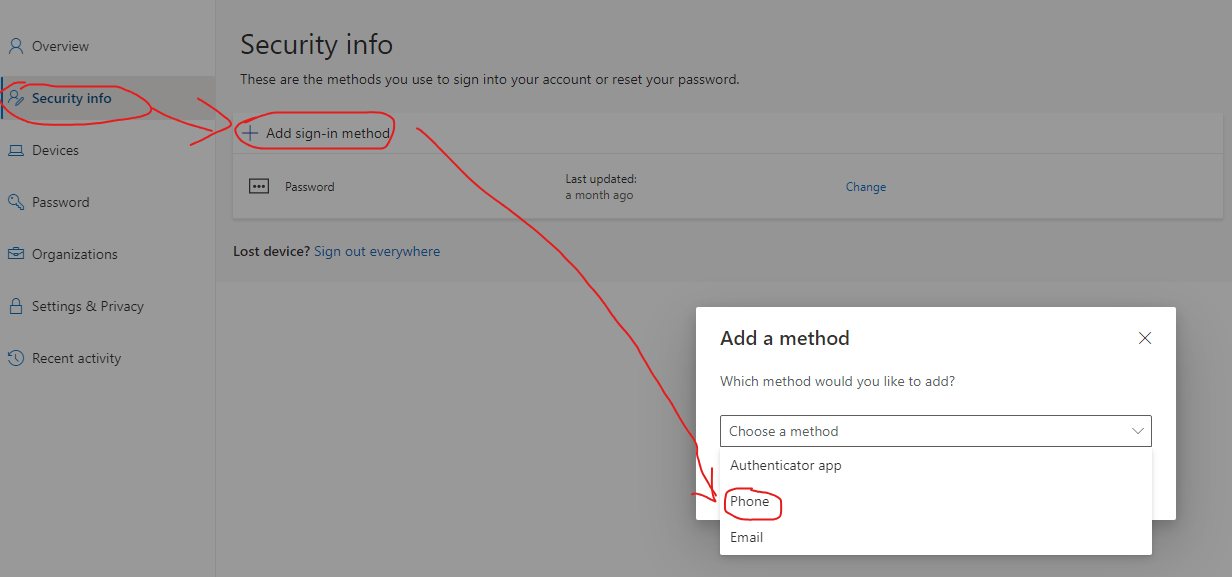Click the Security info sidebar icon
The image size is (1232, 577).
(x=16, y=98)
